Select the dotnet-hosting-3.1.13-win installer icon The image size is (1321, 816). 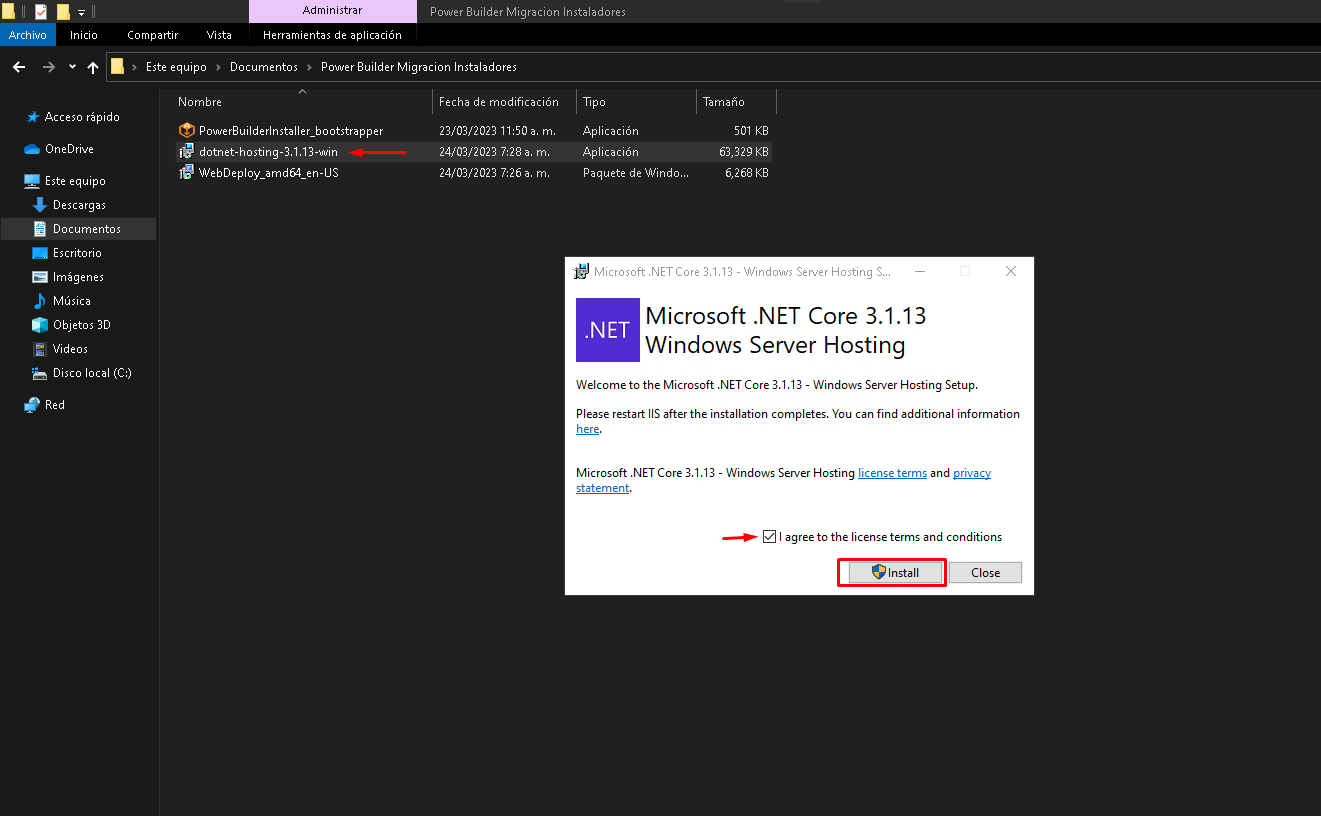[x=186, y=152]
